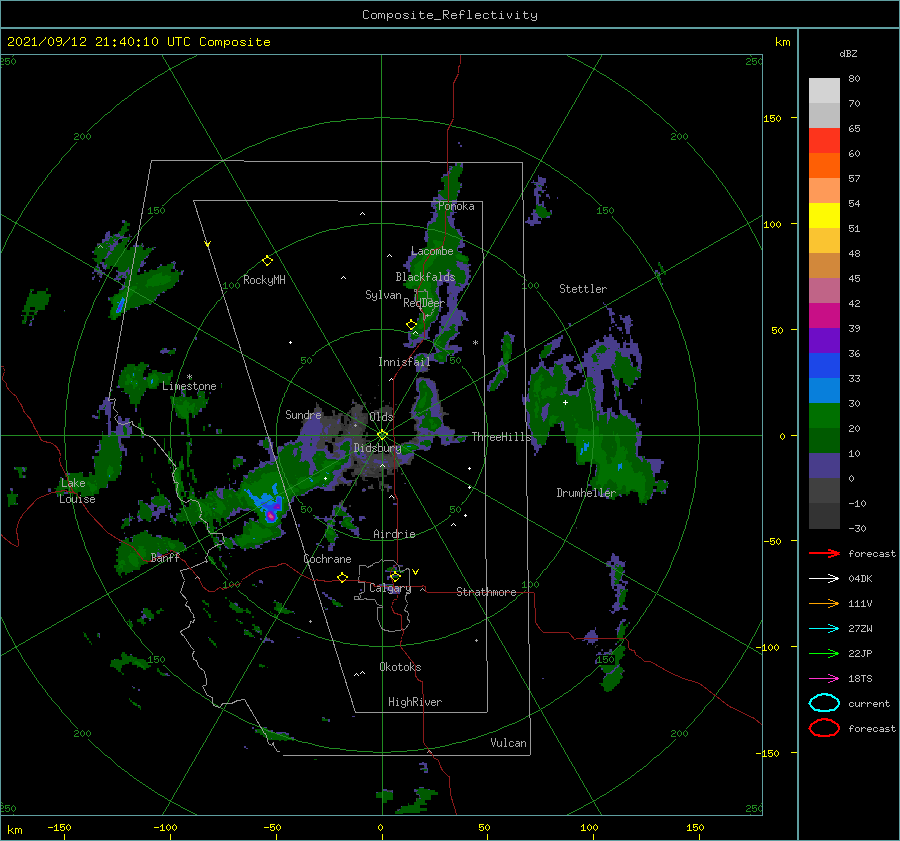Select the bright orange swatch between 60 and 57
The image size is (900, 841).
[824, 166]
